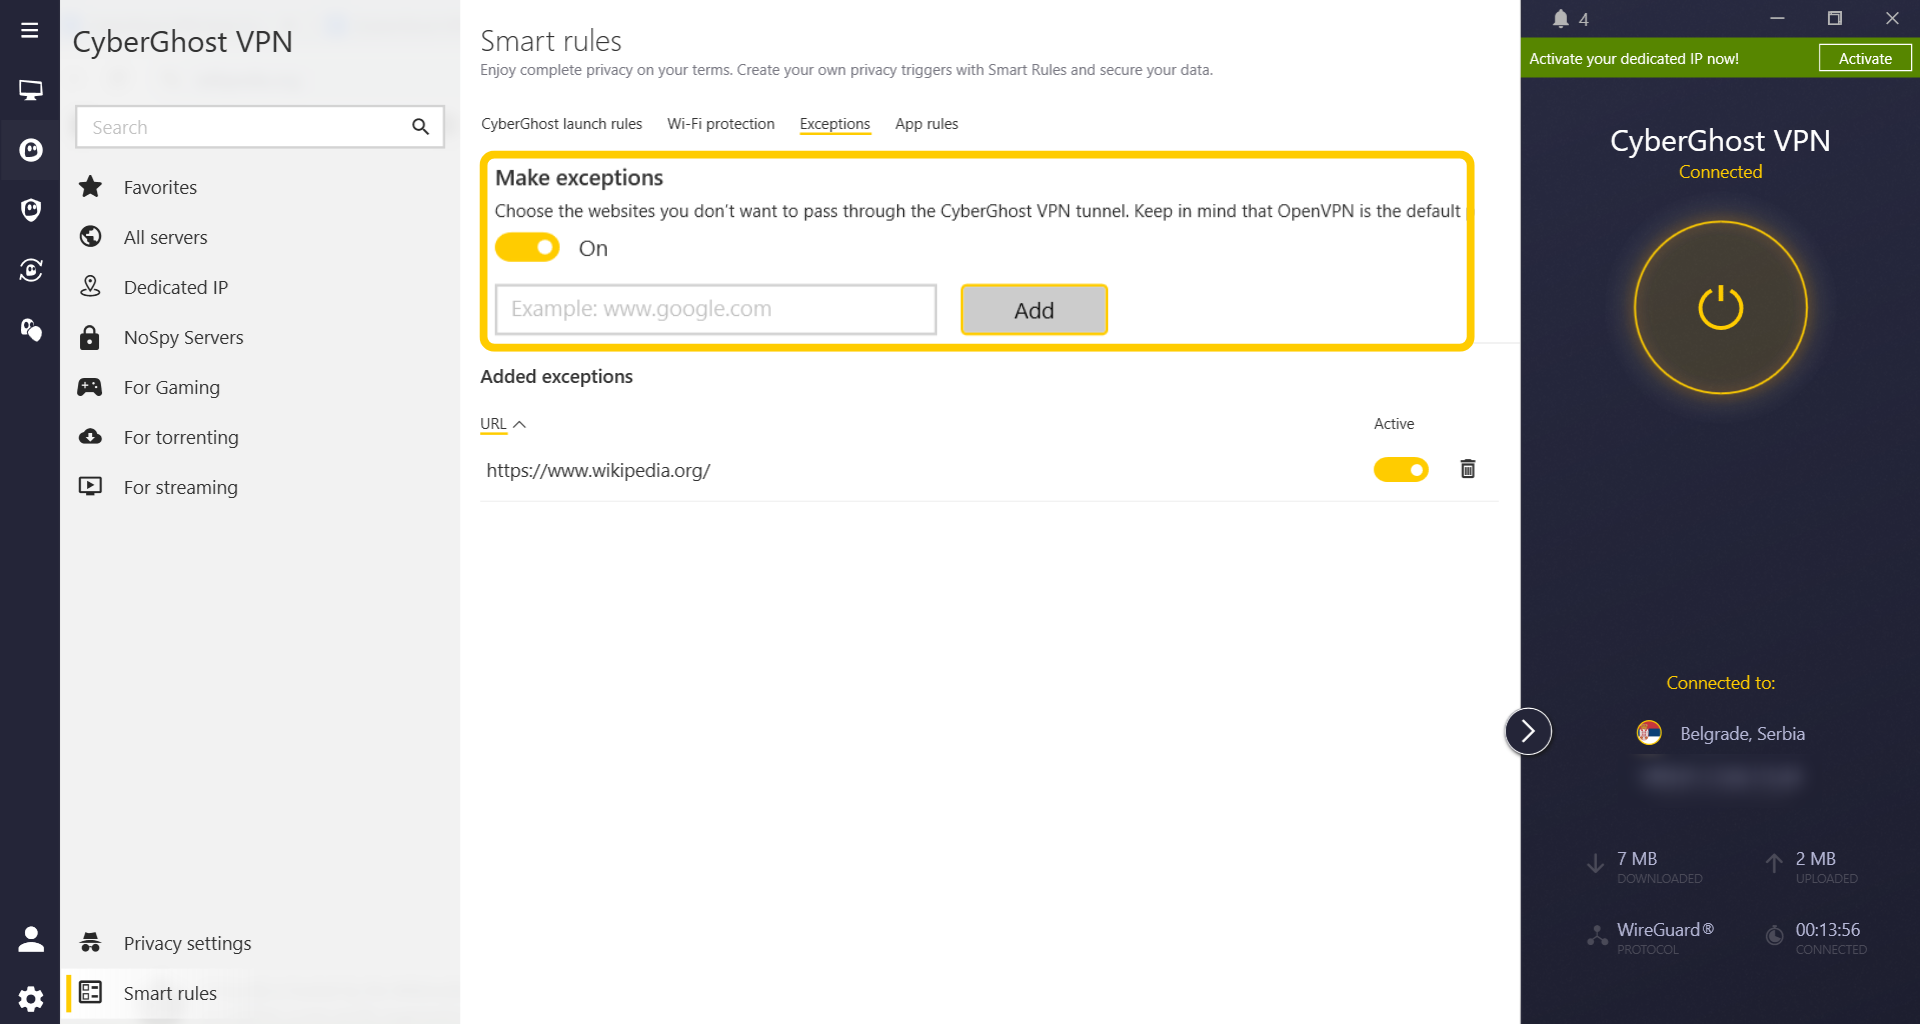Open the hamburger menu icon

pos(30,30)
